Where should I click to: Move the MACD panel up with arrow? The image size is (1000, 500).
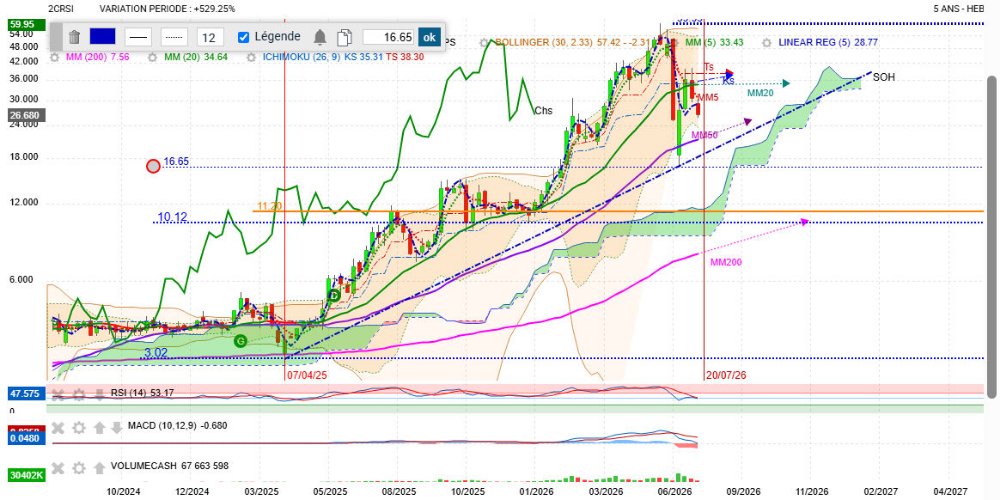(99, 427)
